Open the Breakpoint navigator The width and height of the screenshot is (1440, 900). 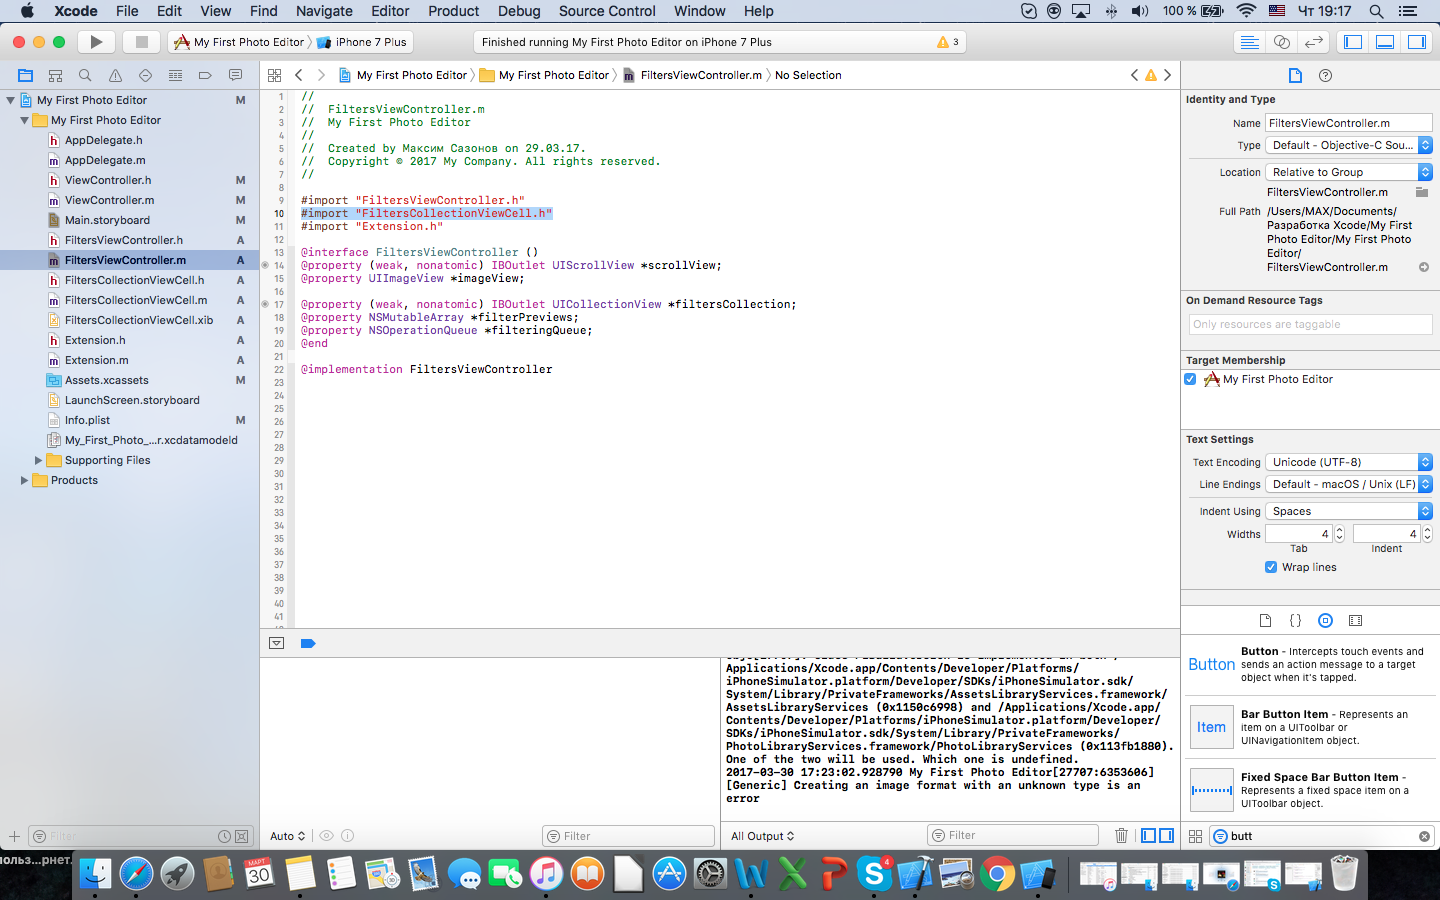click(205, 75)
